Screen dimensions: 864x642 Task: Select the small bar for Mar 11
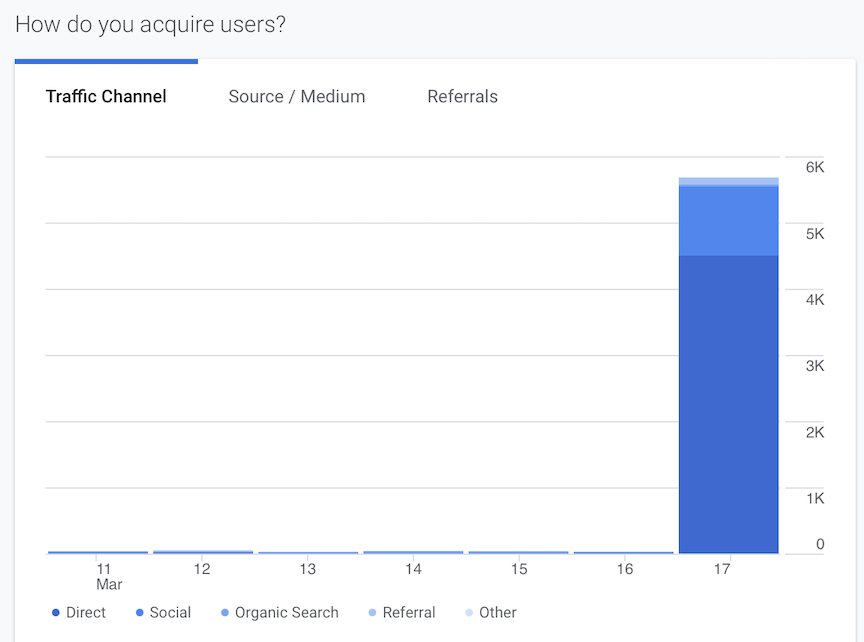coord(98,552)
